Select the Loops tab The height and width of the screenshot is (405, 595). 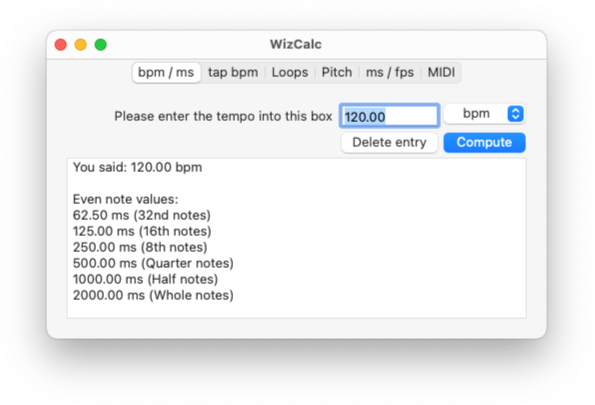pos(290,72)
